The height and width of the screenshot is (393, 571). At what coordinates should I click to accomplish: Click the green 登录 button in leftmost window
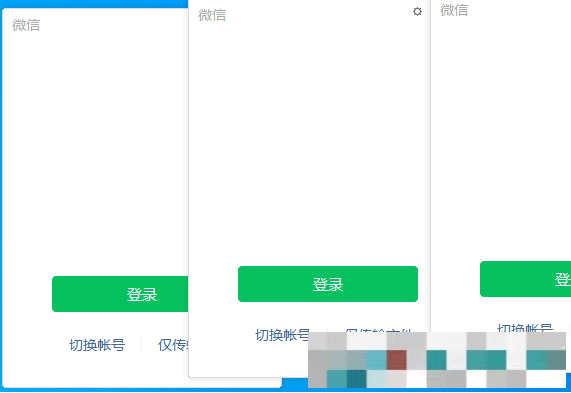(120, 294)
